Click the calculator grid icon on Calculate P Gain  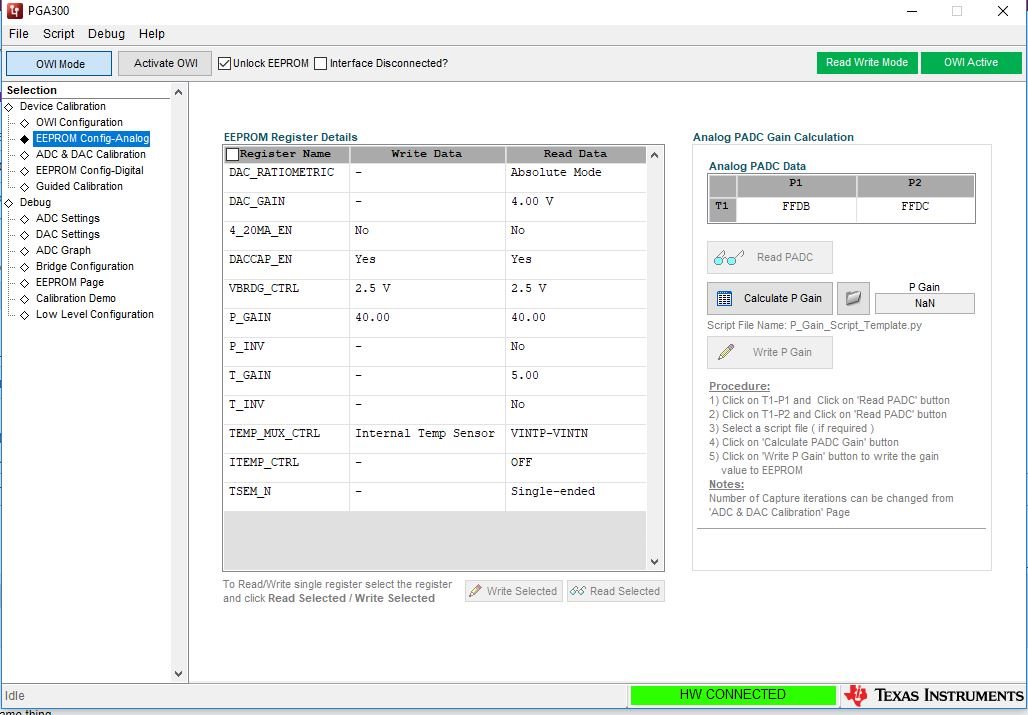point(724,299)
